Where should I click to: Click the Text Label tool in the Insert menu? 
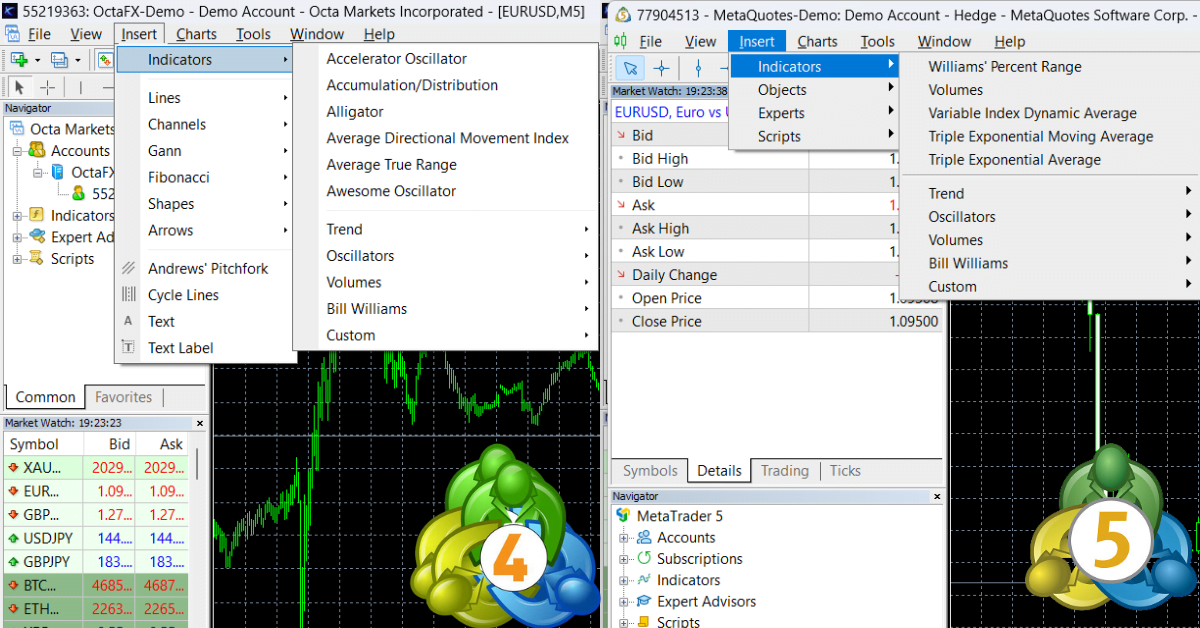[x=182, y=347]
